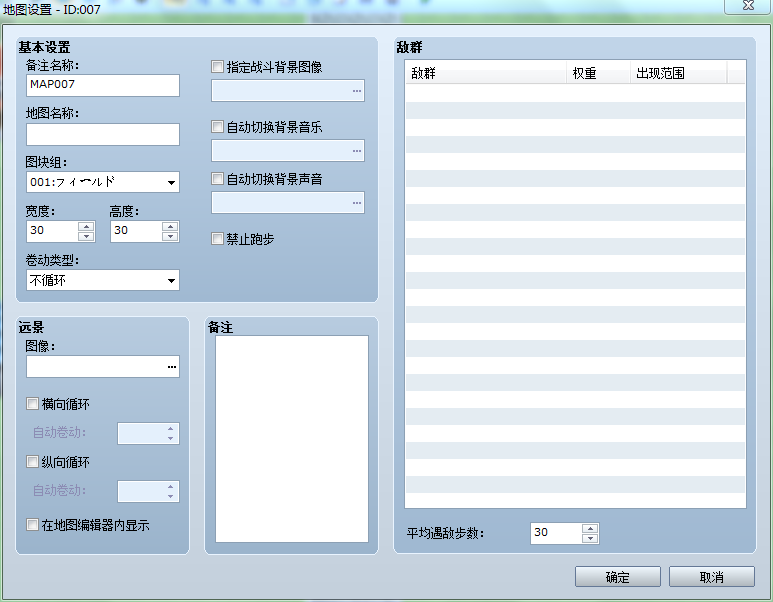Close the 地图设置 dialog window
This screenshot has width=773, height=602.
(748, 6)
